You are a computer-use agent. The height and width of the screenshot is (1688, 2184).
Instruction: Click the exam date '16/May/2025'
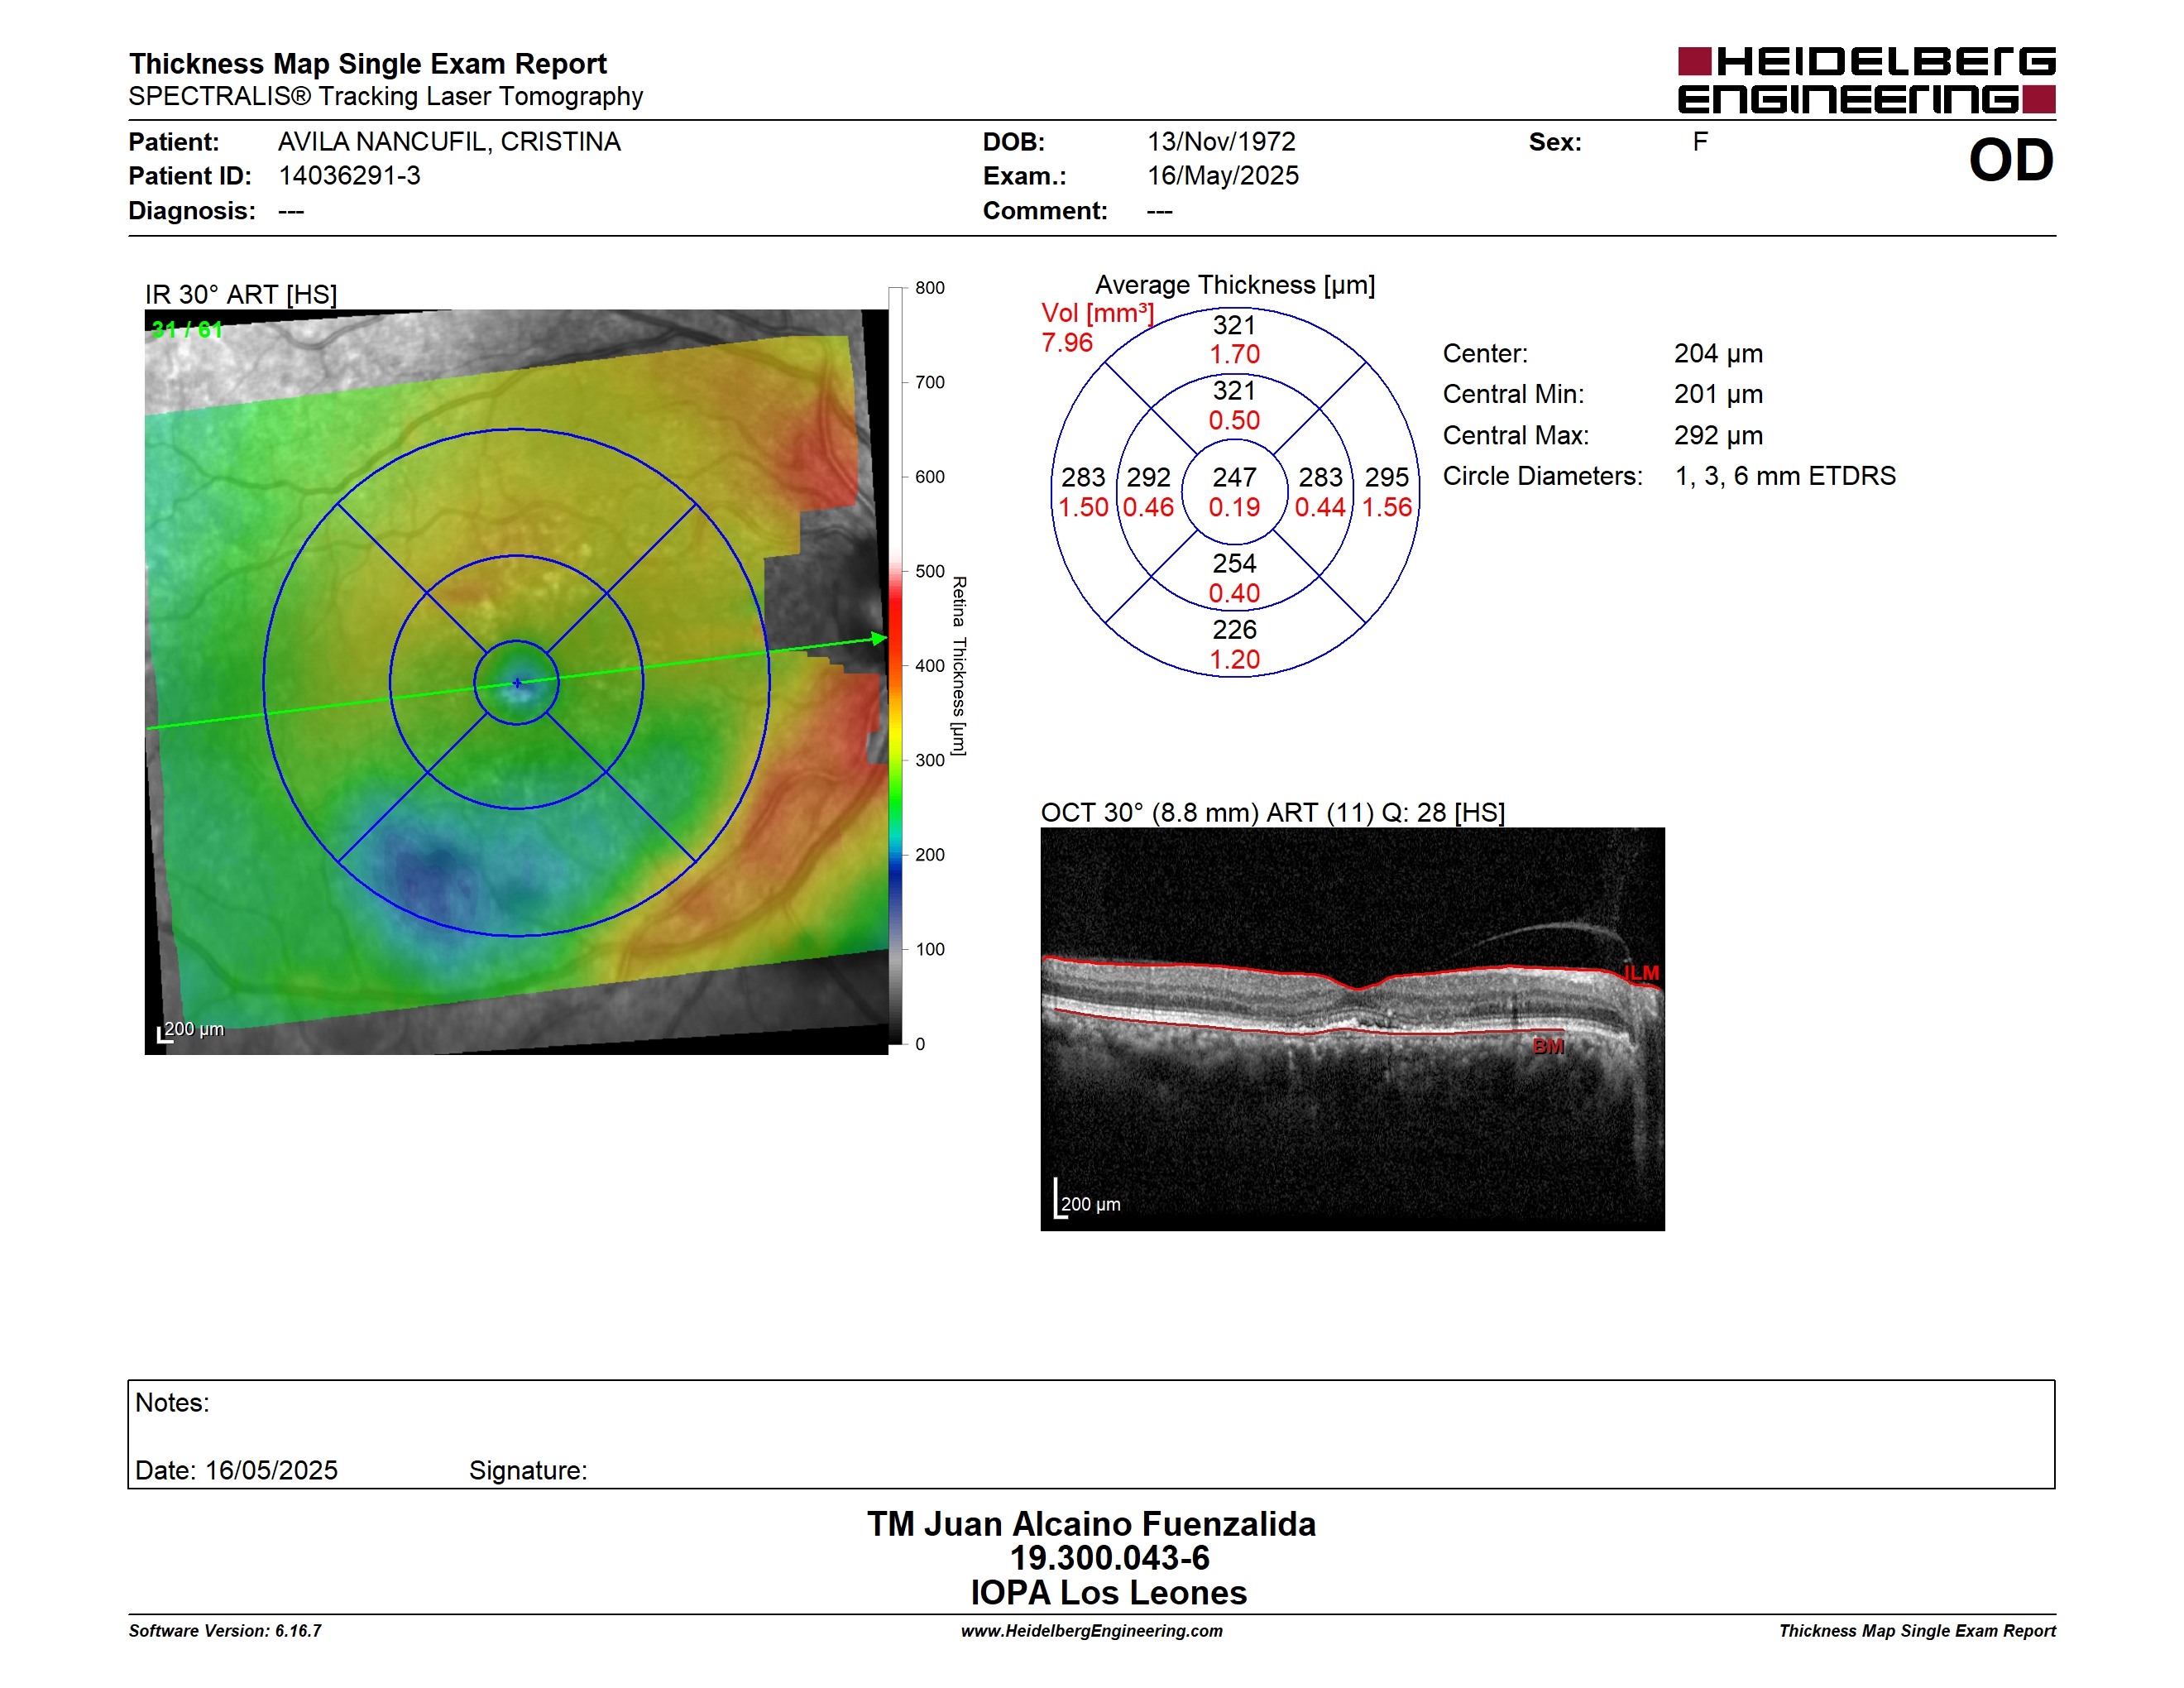(1223, 176)
